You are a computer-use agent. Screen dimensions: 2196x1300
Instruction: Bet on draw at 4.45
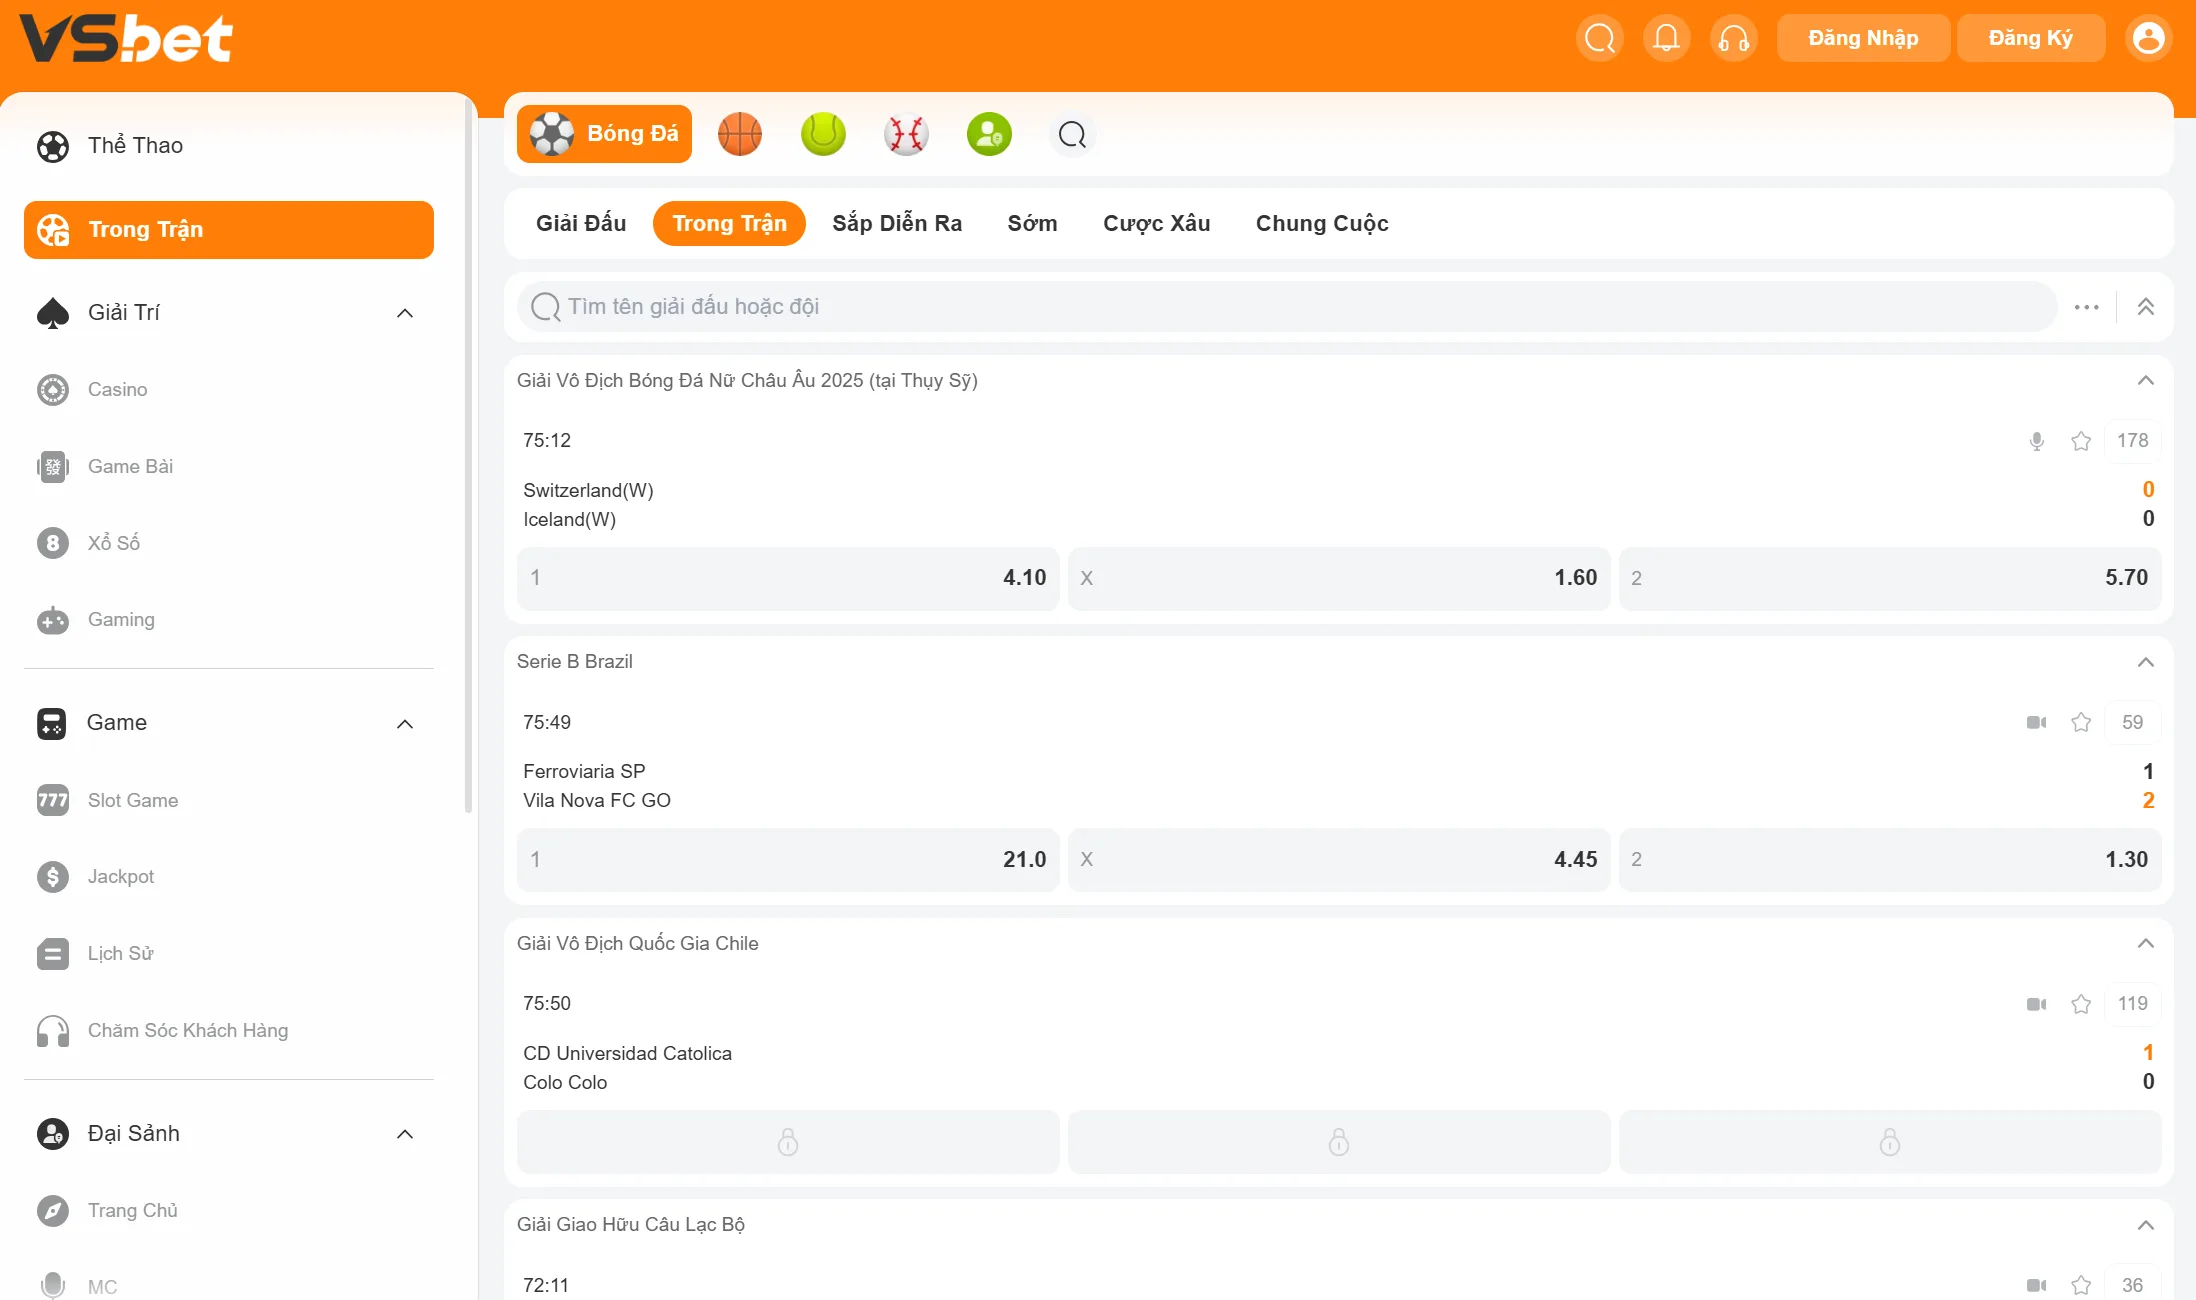click(x=1338, y=860)
